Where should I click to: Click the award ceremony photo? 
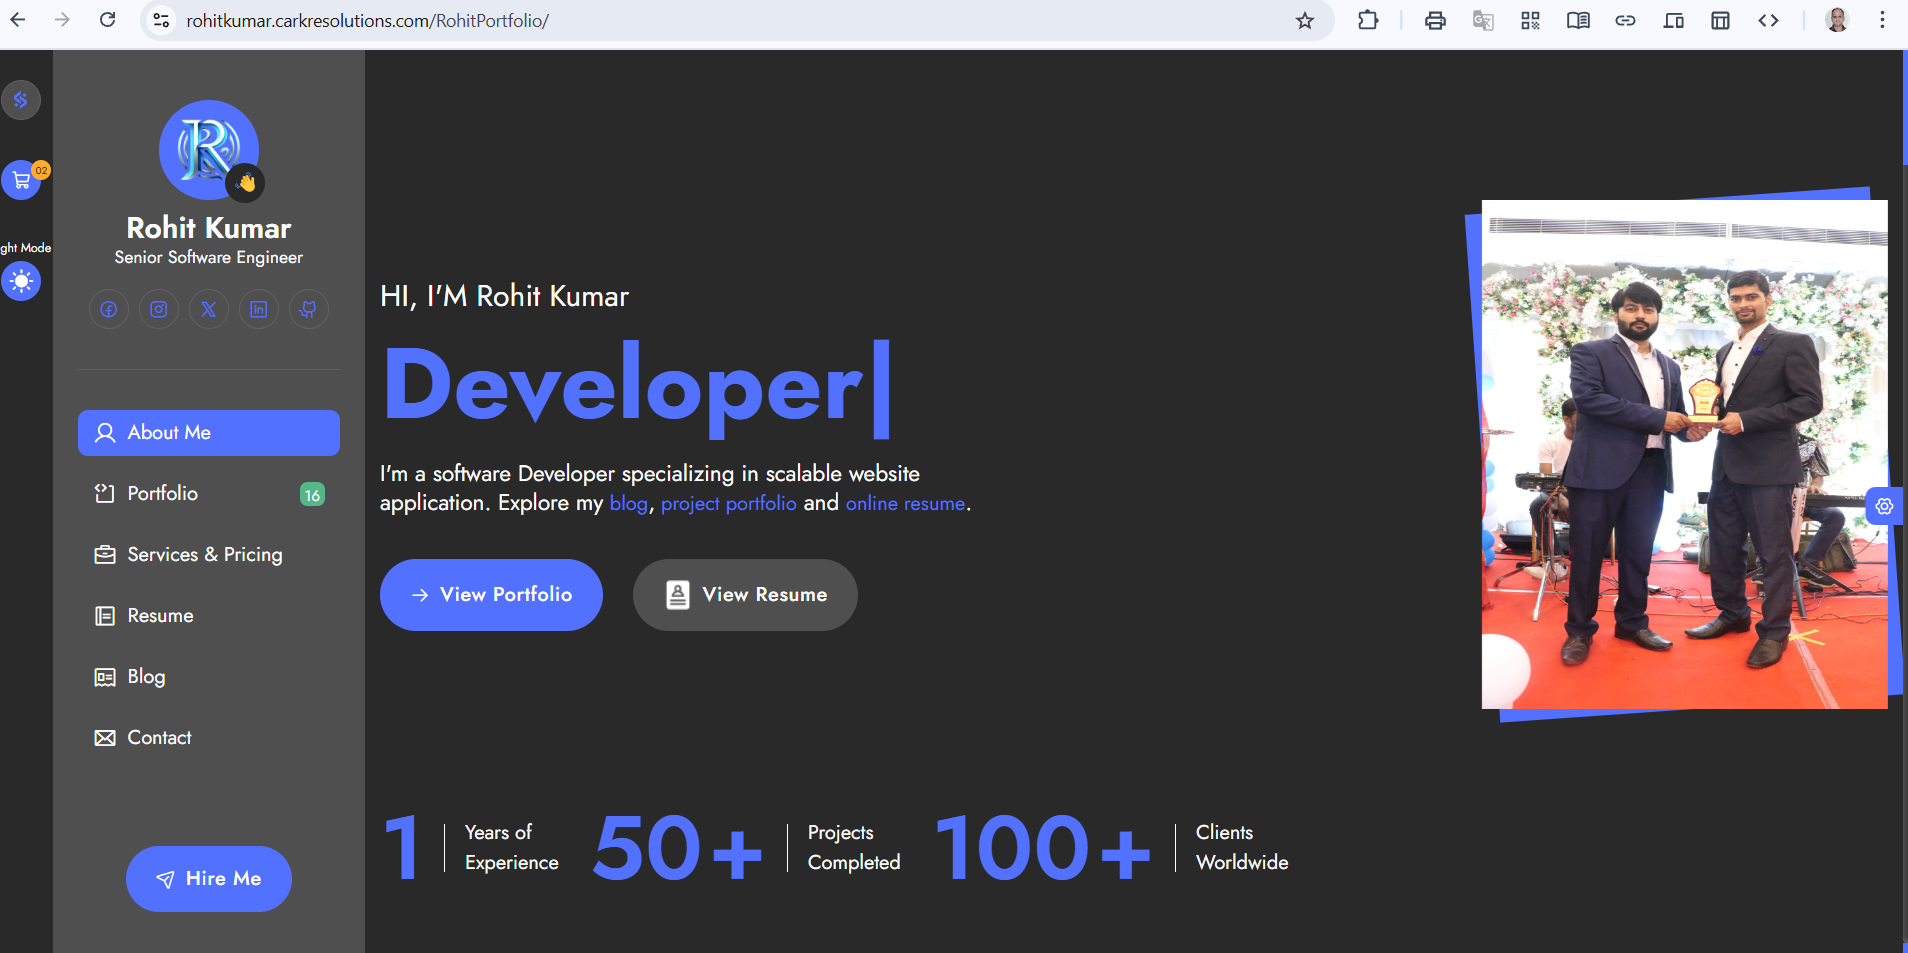pos(1684,455)
